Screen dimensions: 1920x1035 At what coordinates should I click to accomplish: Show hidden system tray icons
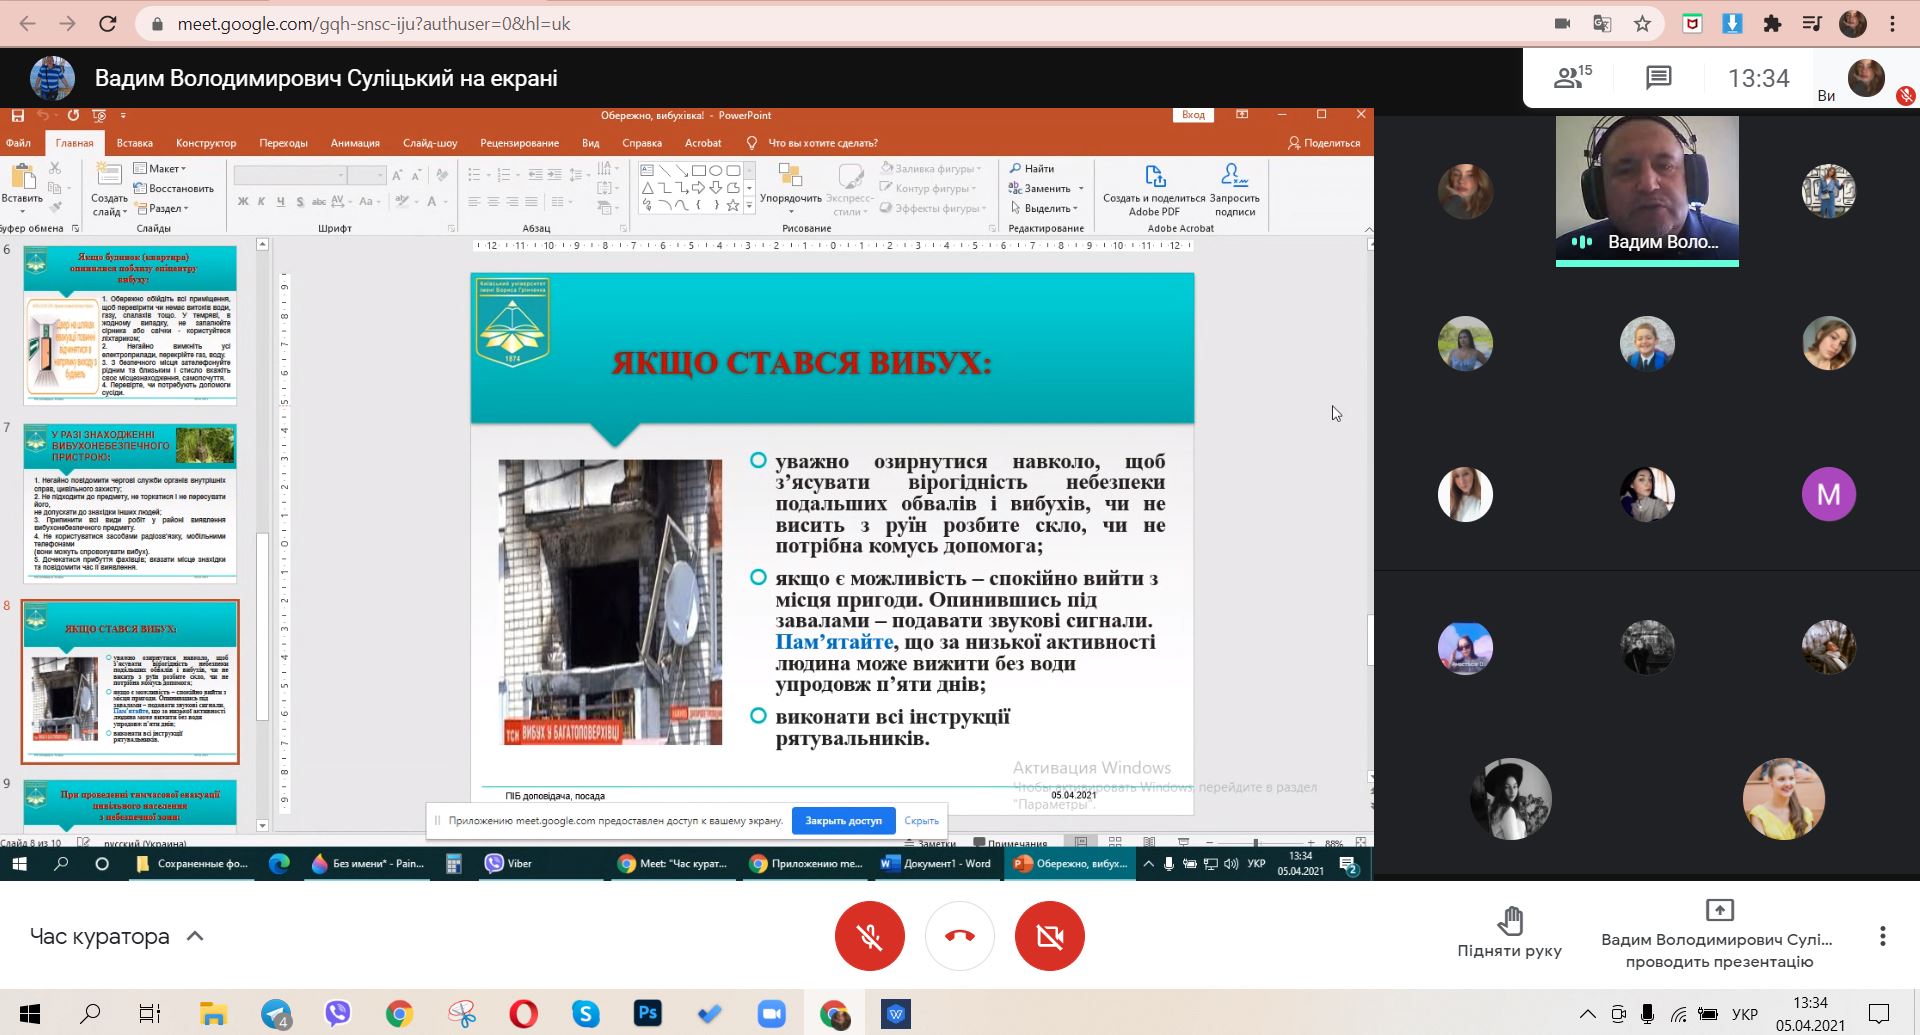1587,1014
